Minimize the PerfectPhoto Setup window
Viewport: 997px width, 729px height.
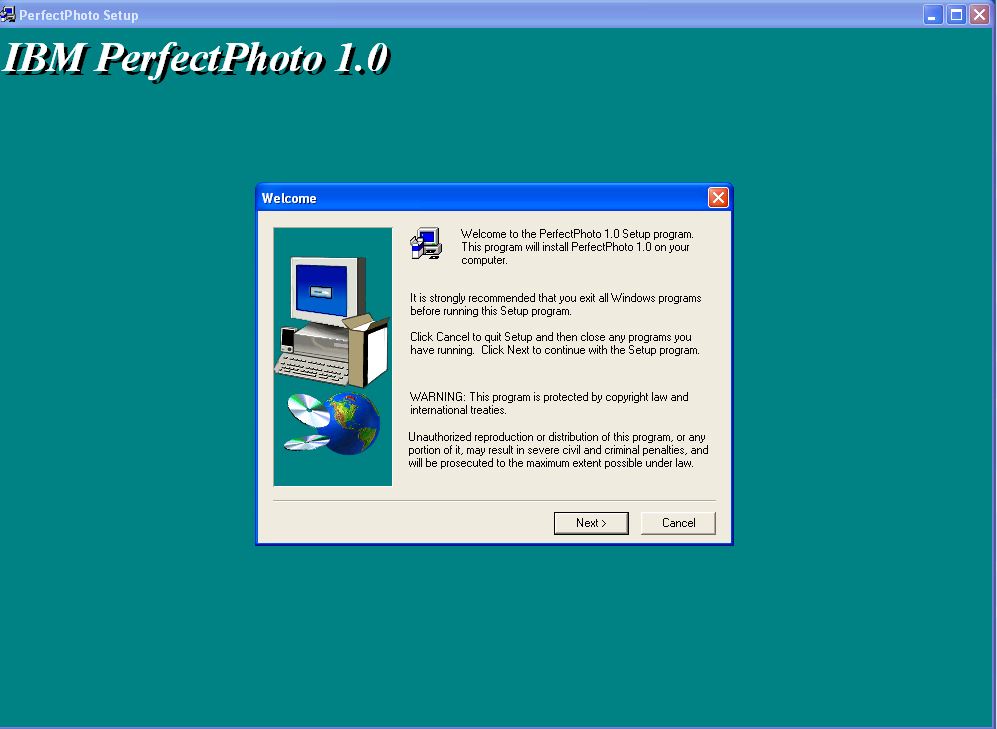point(933,15)
